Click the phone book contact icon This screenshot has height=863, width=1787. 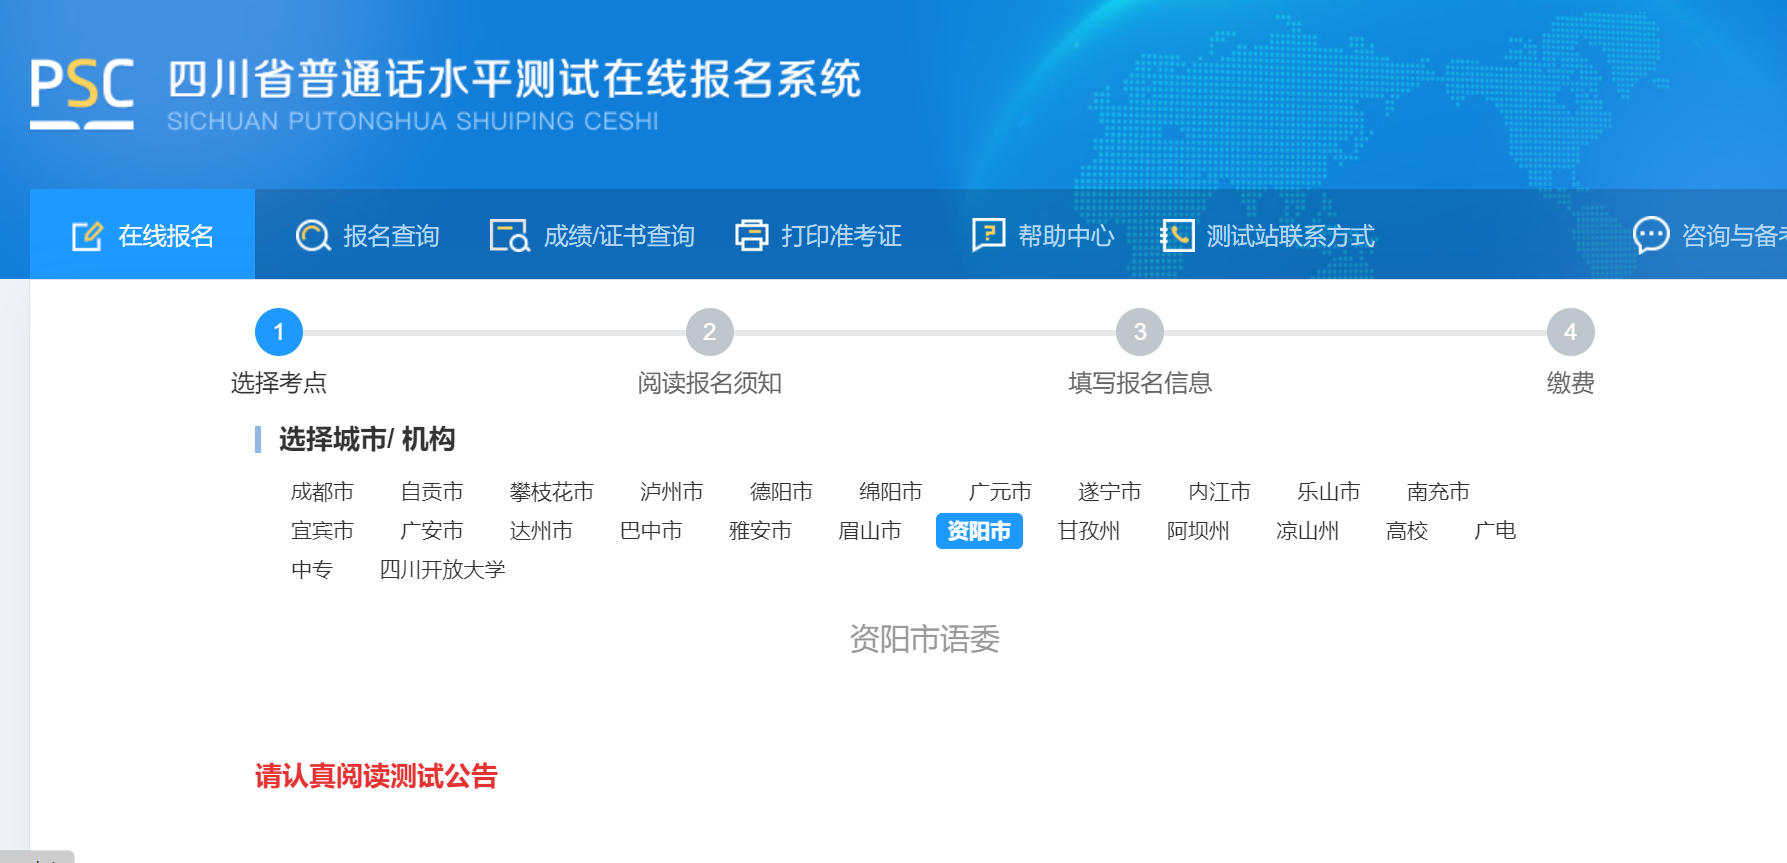pyautogui.click(x=1177, y=236)
